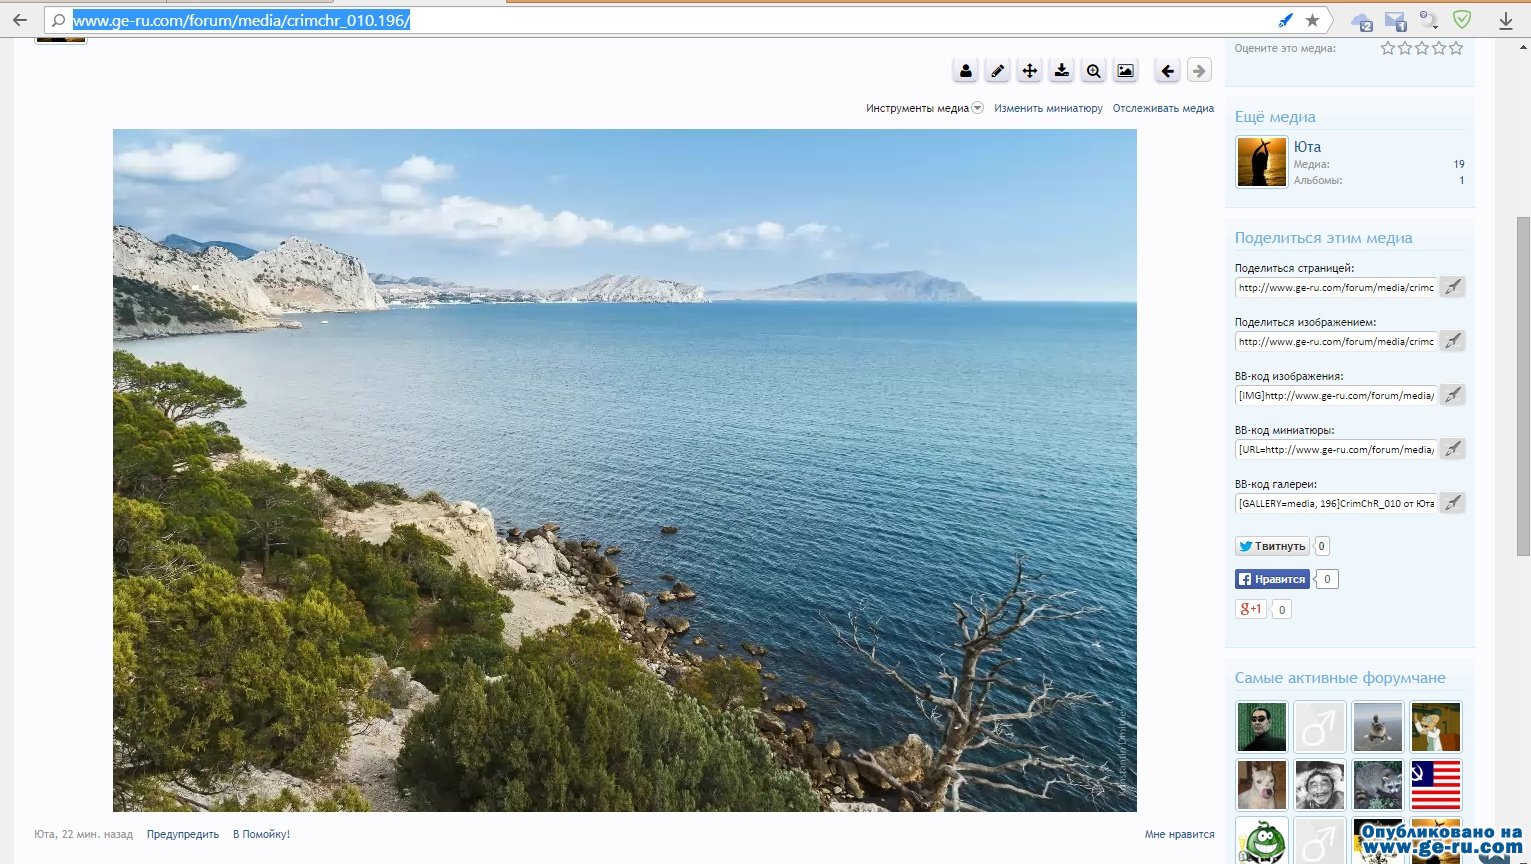This screenshot has width=1531, height=864.
Task: Click the magnifier zoom-in media icon
Action: (1093, 70)
